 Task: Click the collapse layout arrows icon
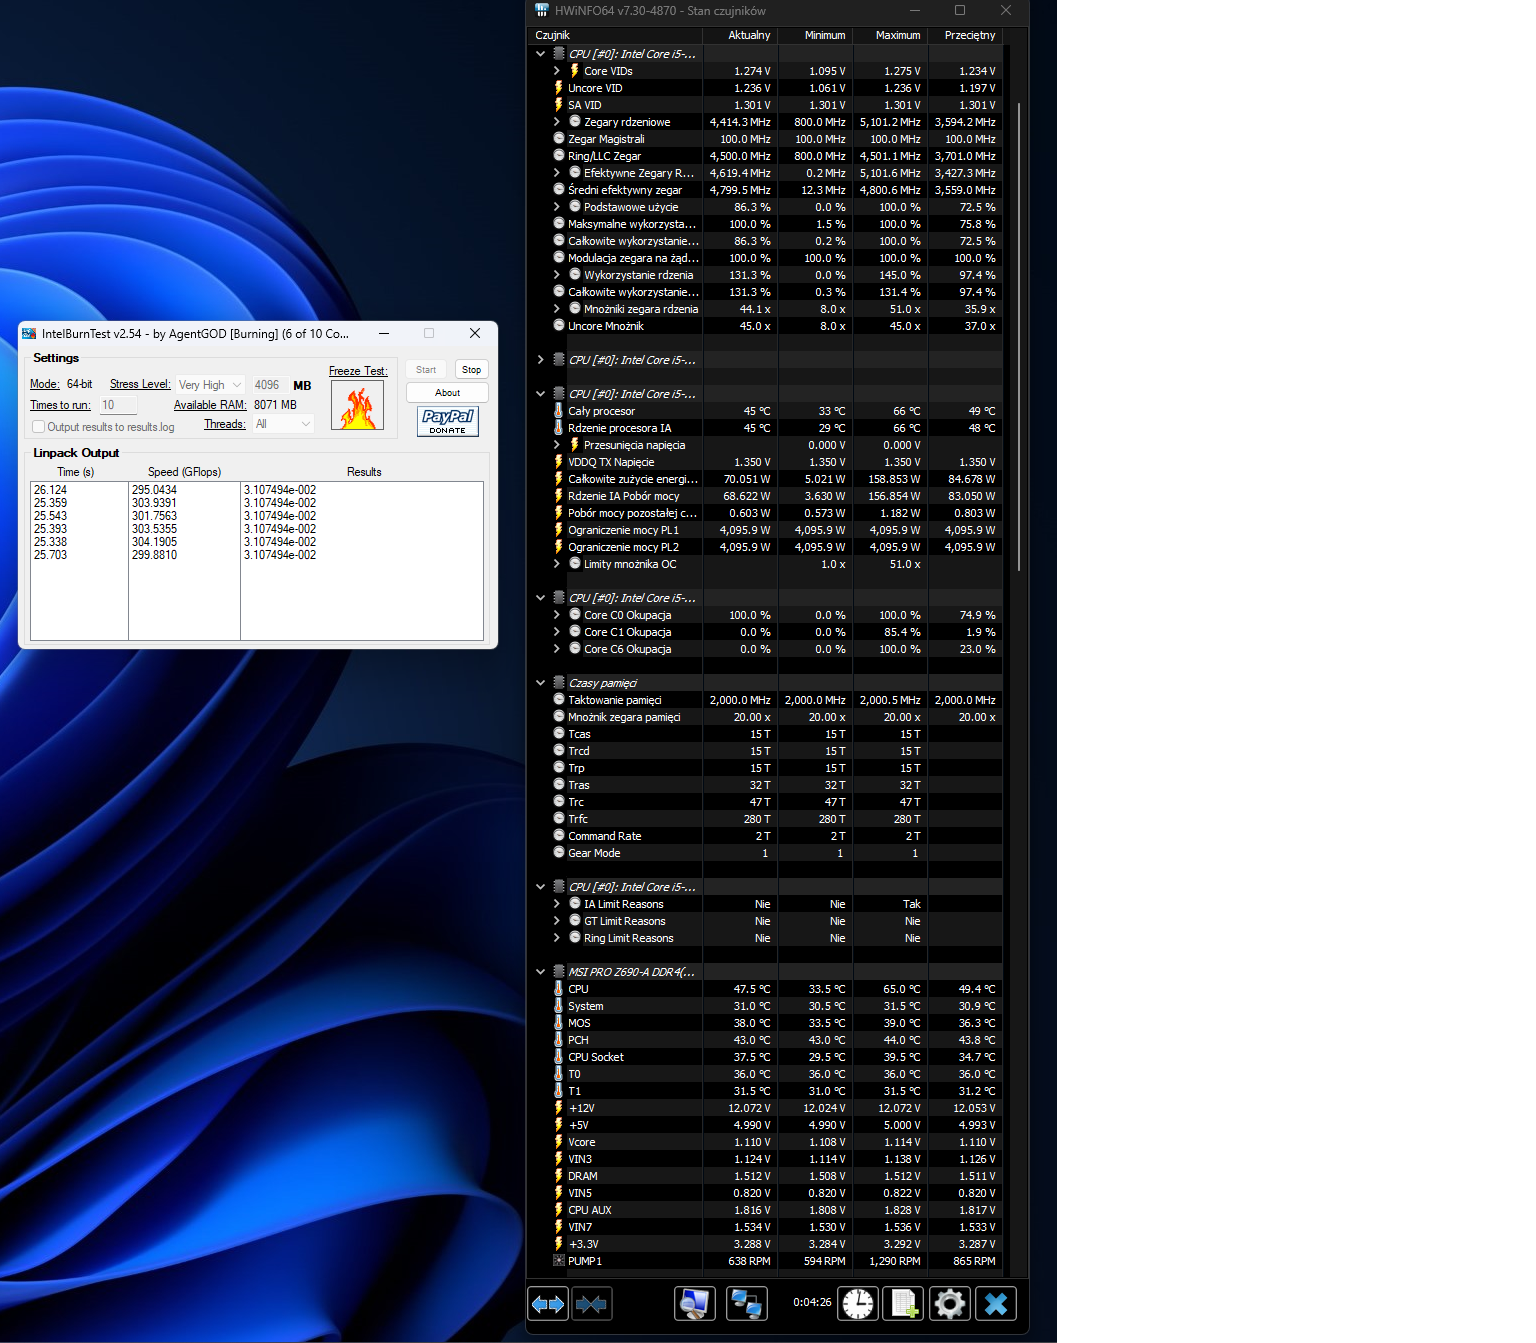591,1304
